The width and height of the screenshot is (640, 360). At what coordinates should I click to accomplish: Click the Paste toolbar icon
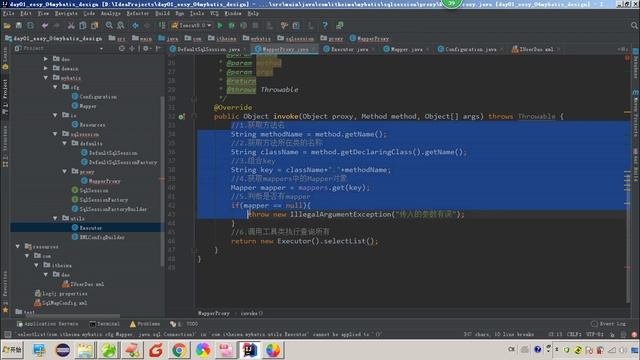(x=95, y=26)
